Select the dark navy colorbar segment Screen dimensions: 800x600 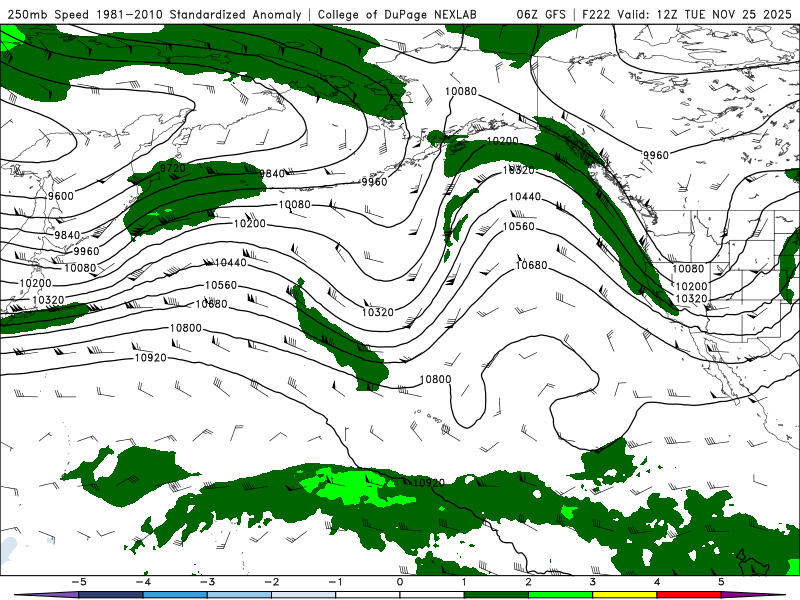click(110, 595)
